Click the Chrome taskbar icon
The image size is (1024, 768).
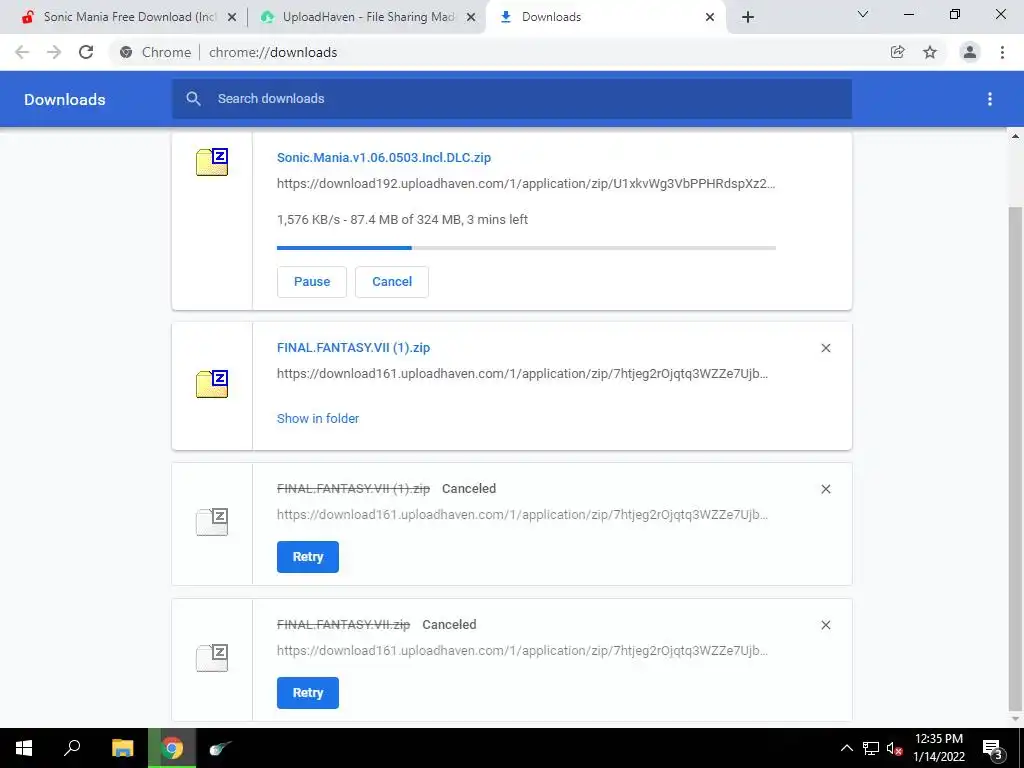point(172,748)
